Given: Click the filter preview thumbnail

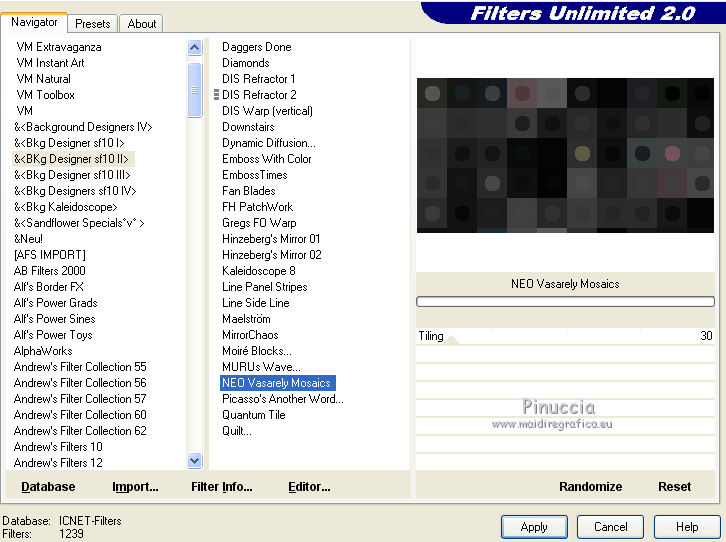Looking at the screenshot, I should pos(565,155).
